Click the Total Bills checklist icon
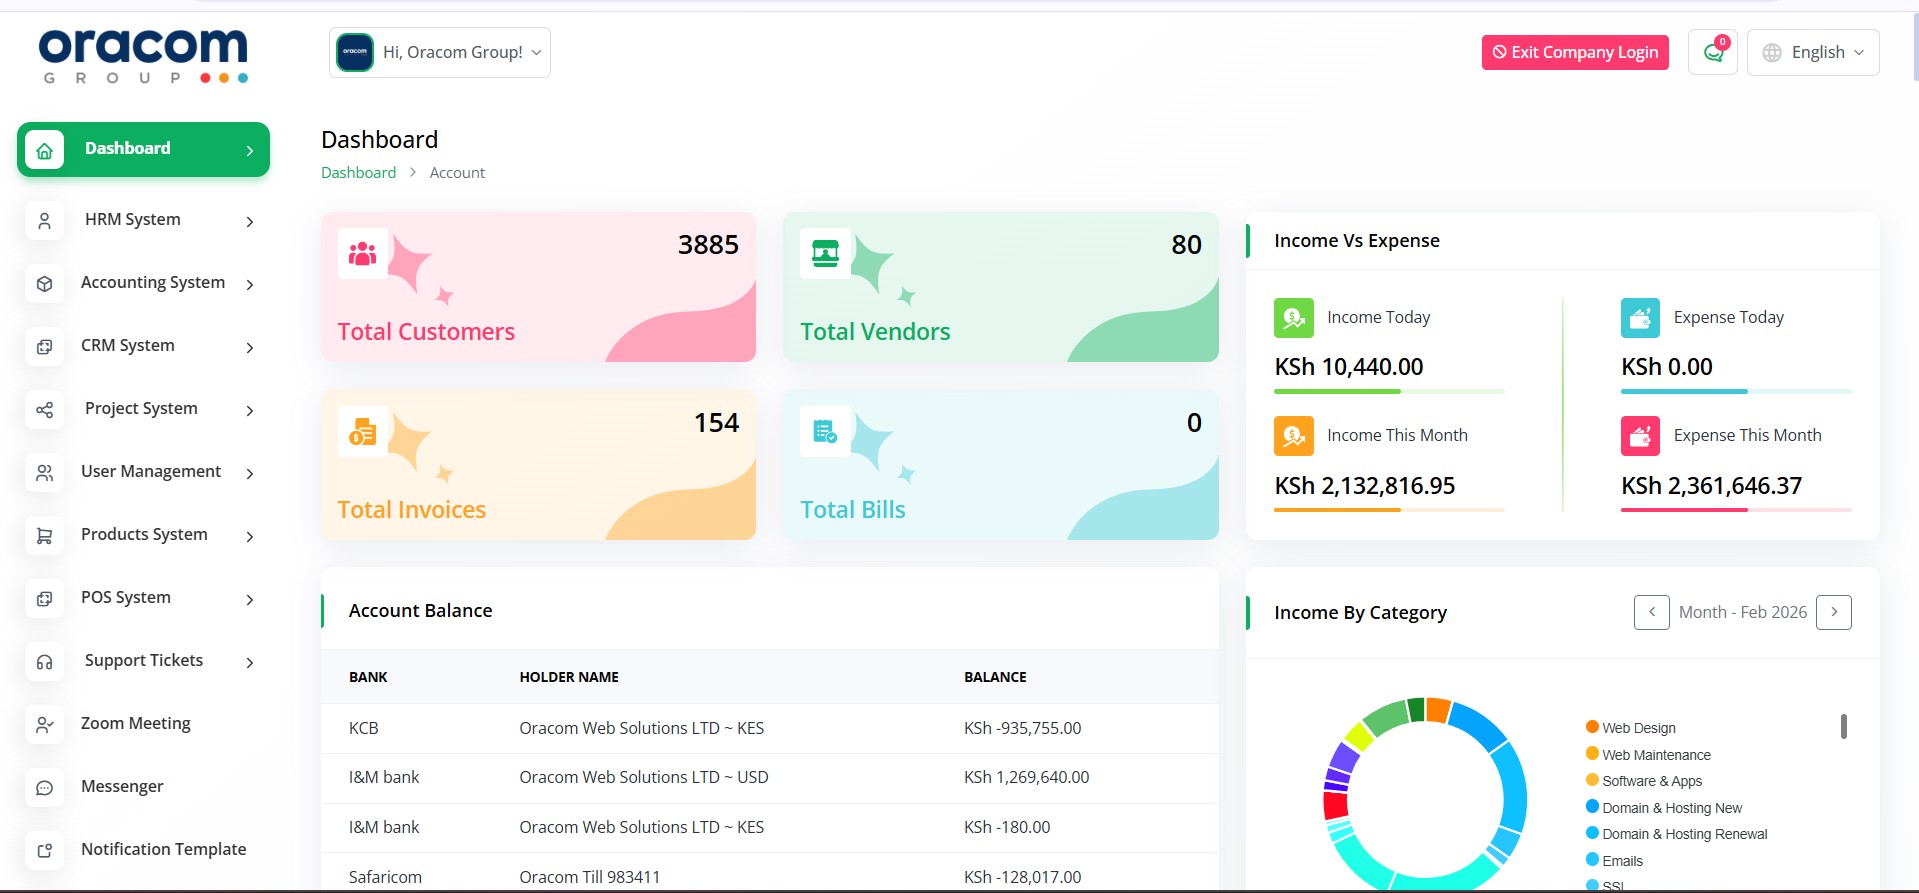 825,432
